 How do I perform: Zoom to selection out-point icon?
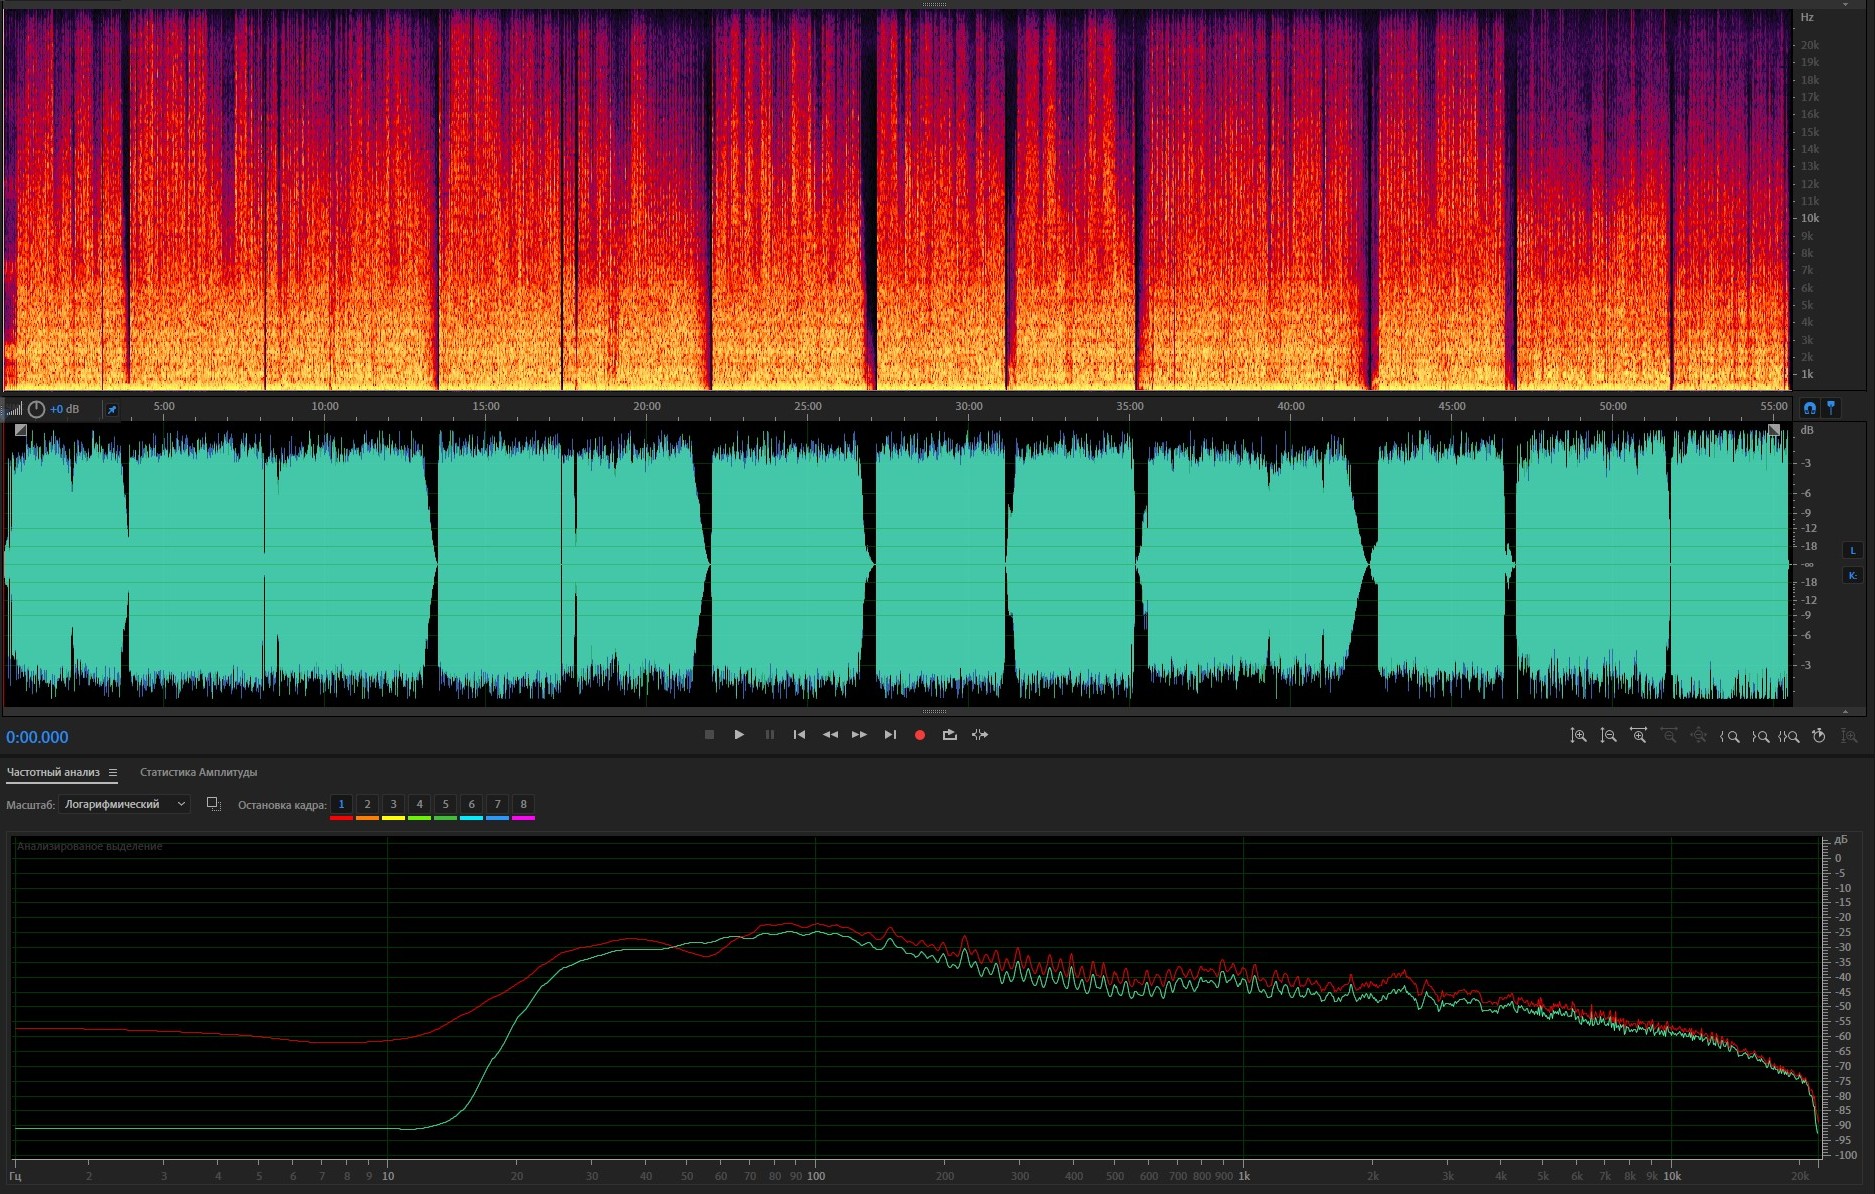1759,736
